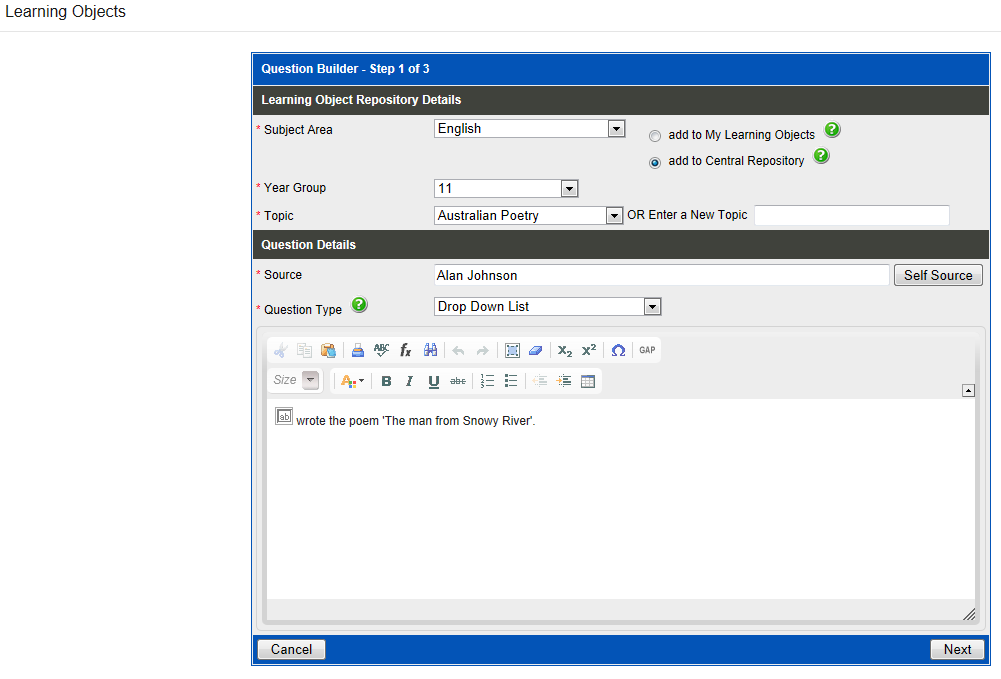Click the binoculars Find icon
1001x679 pixels.
431,350
